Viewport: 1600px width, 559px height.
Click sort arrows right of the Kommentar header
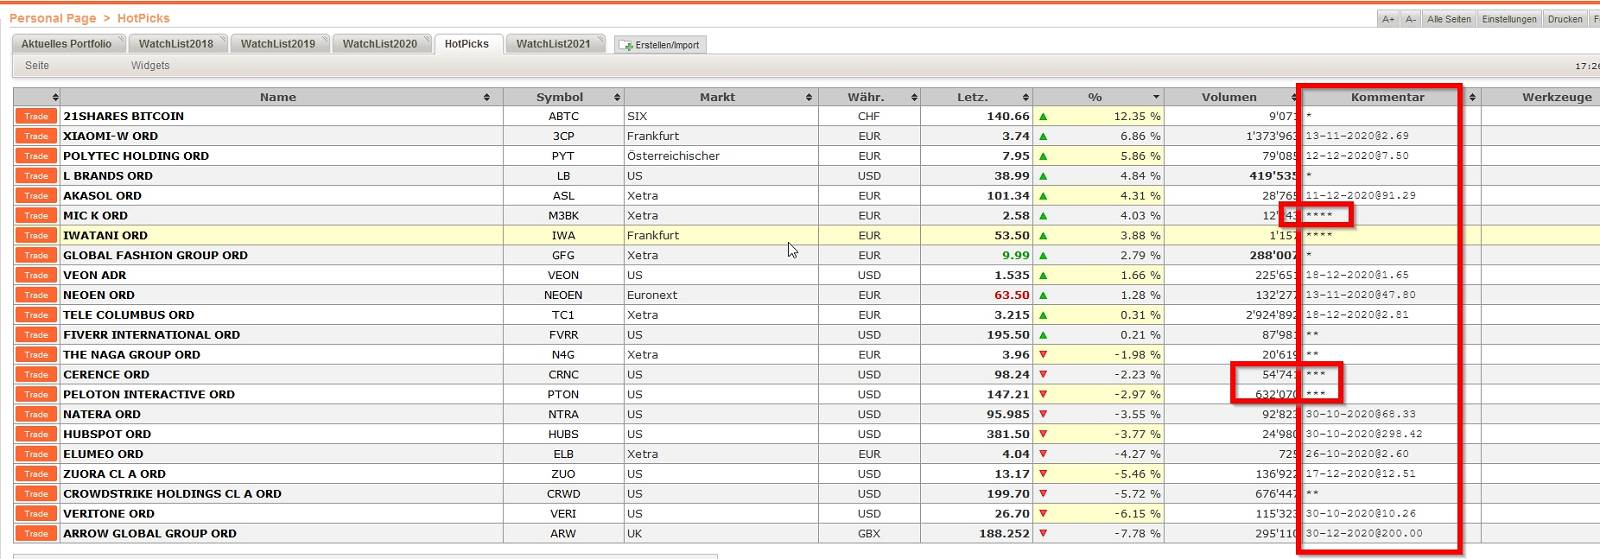1472,97
